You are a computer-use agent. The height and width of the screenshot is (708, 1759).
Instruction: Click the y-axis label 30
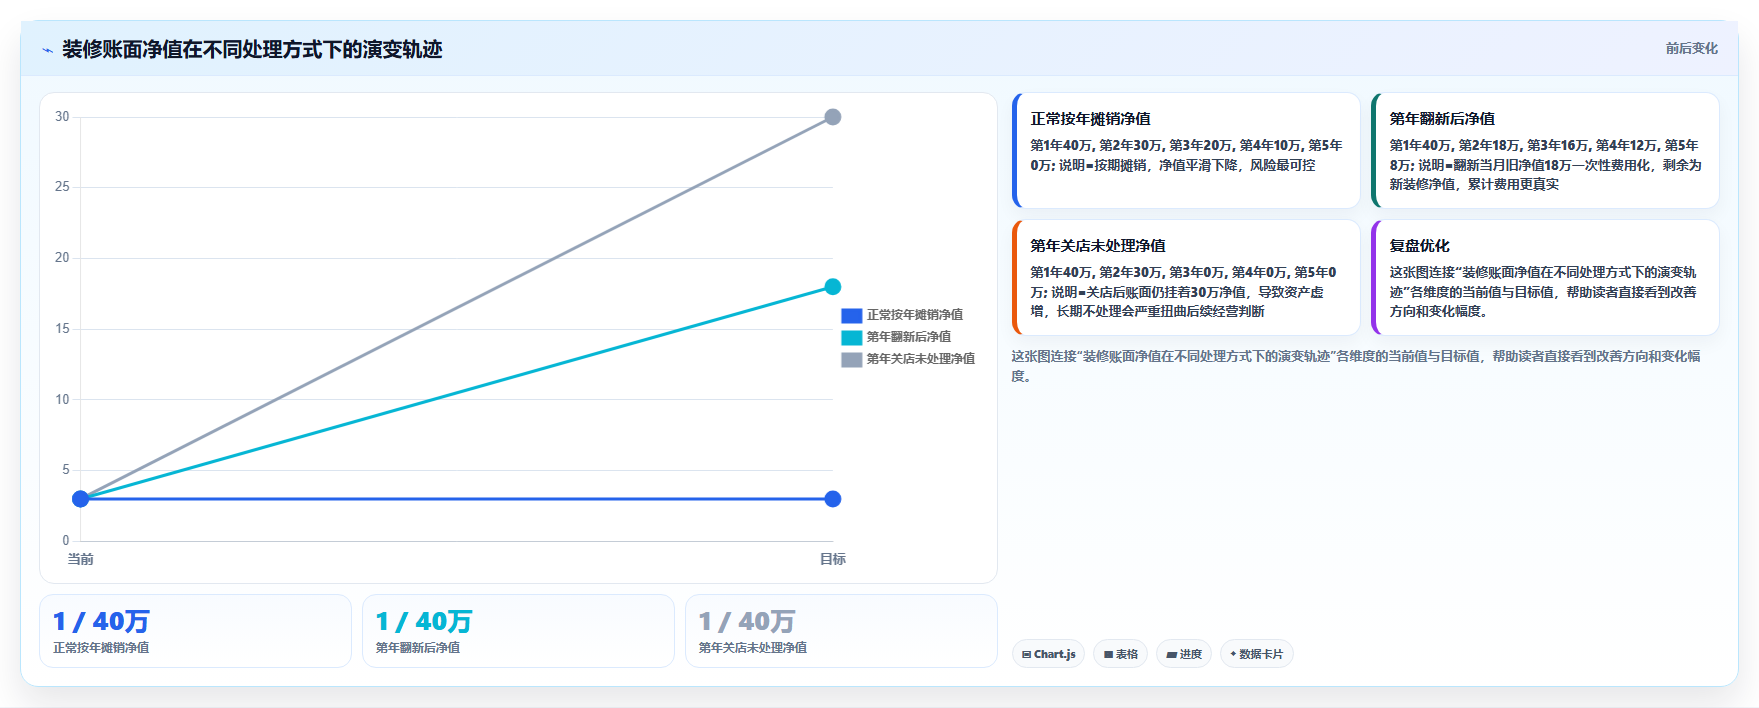pos(62,116)
